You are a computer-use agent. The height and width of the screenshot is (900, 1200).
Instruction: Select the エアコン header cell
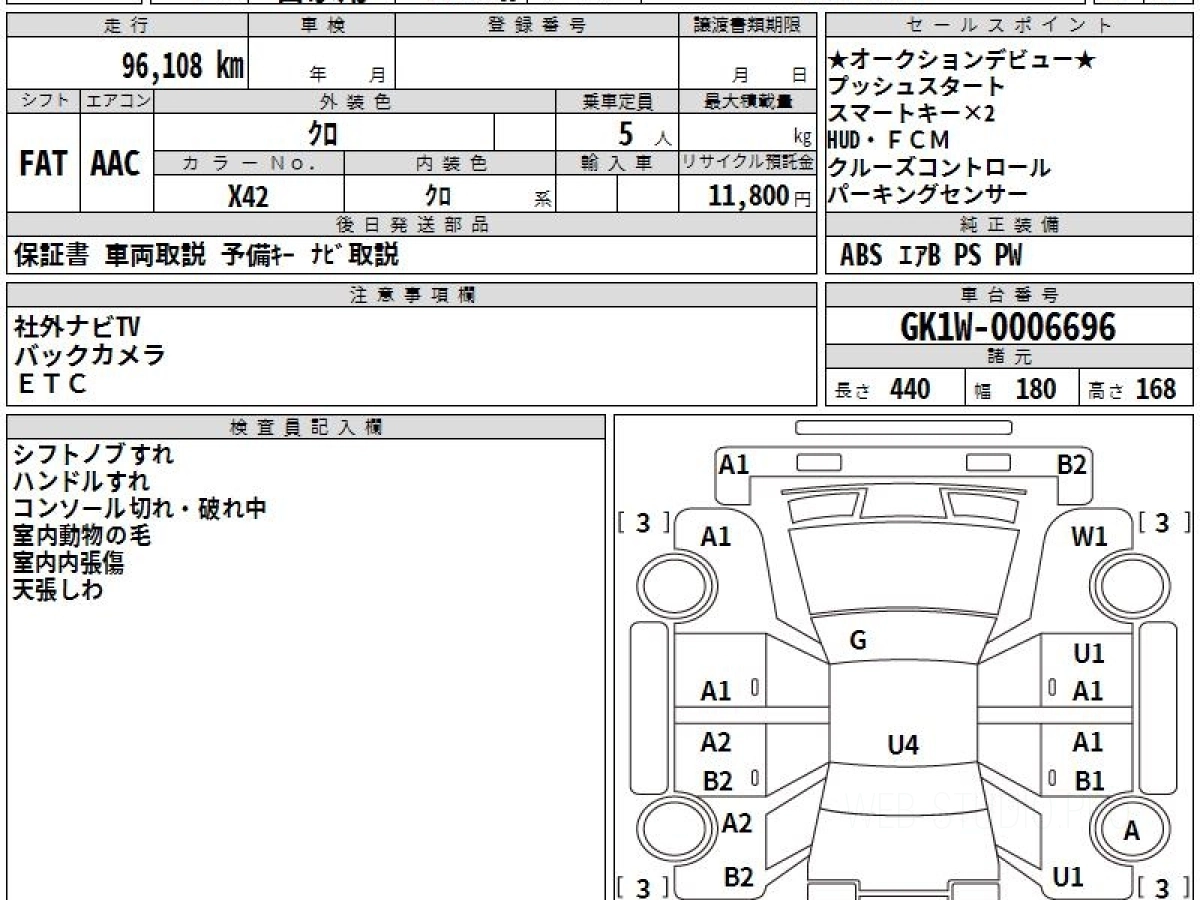pos(117,101)
